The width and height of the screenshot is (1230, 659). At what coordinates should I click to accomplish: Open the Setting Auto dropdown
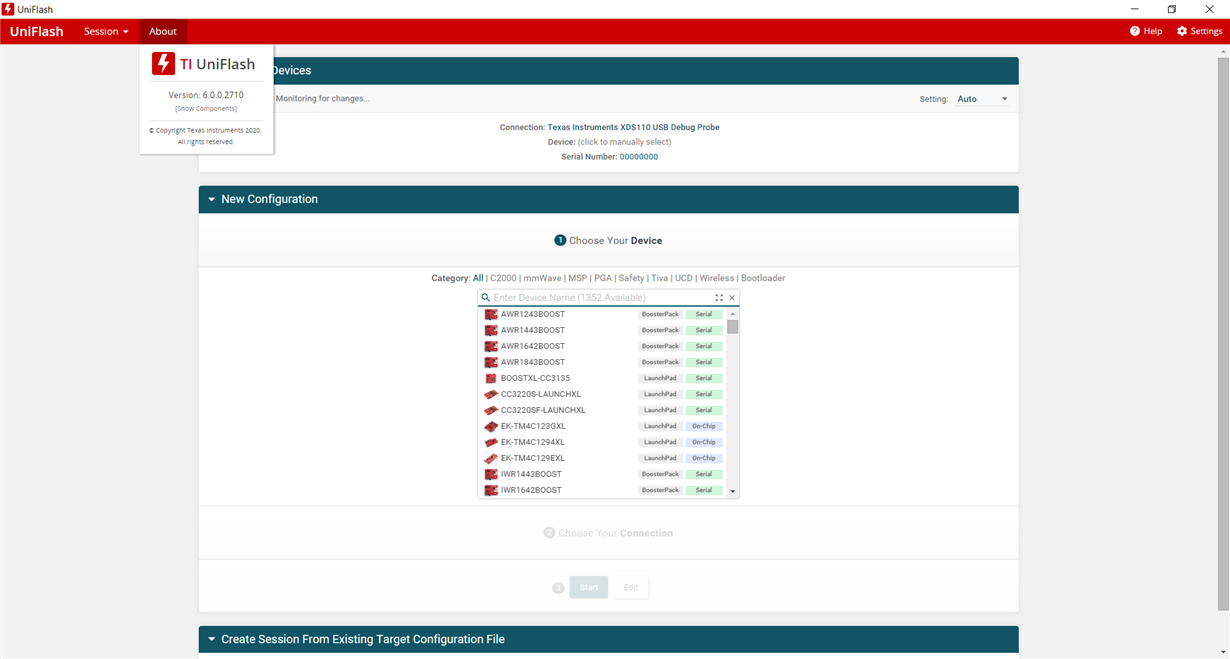[x=982, y=99]
